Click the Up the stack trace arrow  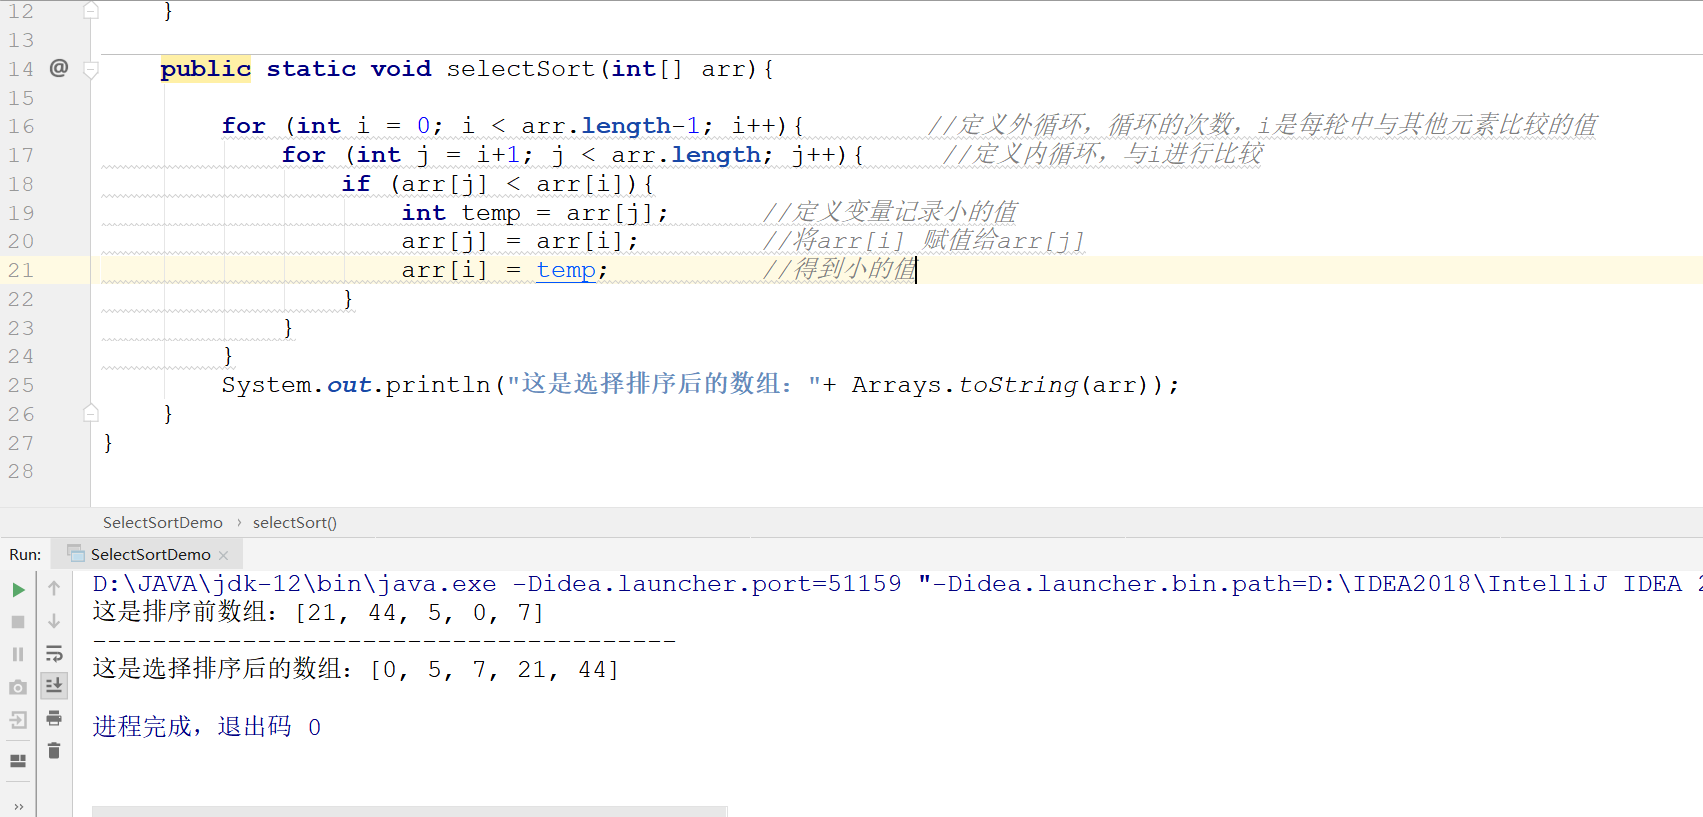tap(54, 588)
